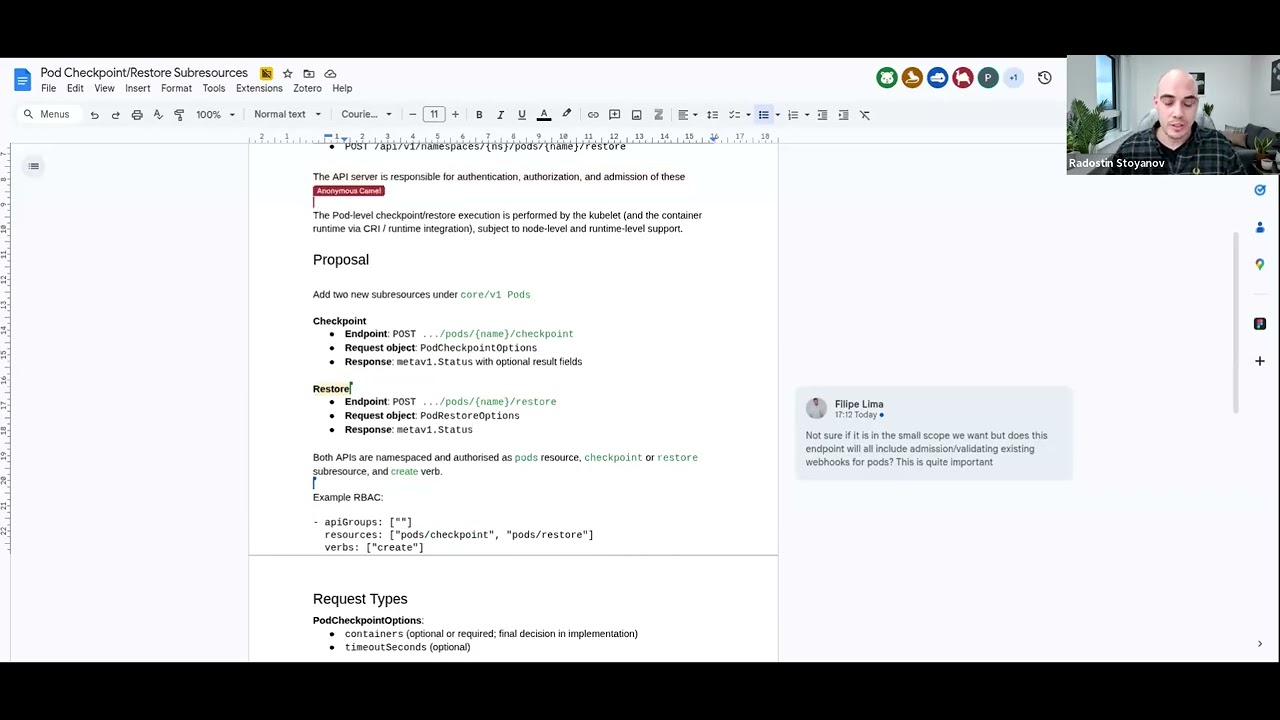
Task: Increase the indent
Action: [843, 115]
